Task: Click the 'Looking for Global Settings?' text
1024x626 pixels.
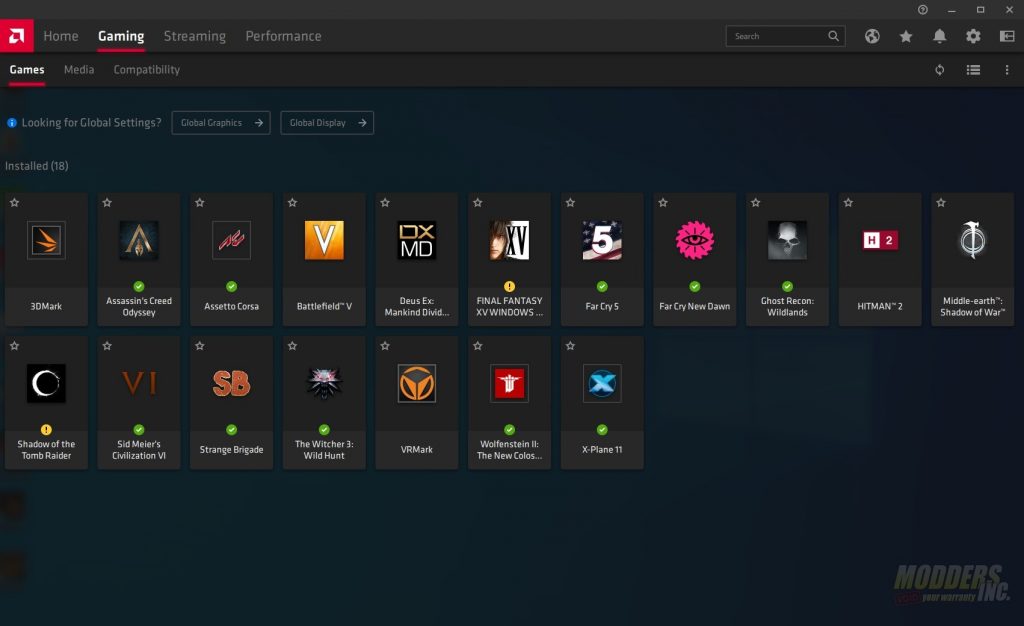Action: click(x=91, y=123)
